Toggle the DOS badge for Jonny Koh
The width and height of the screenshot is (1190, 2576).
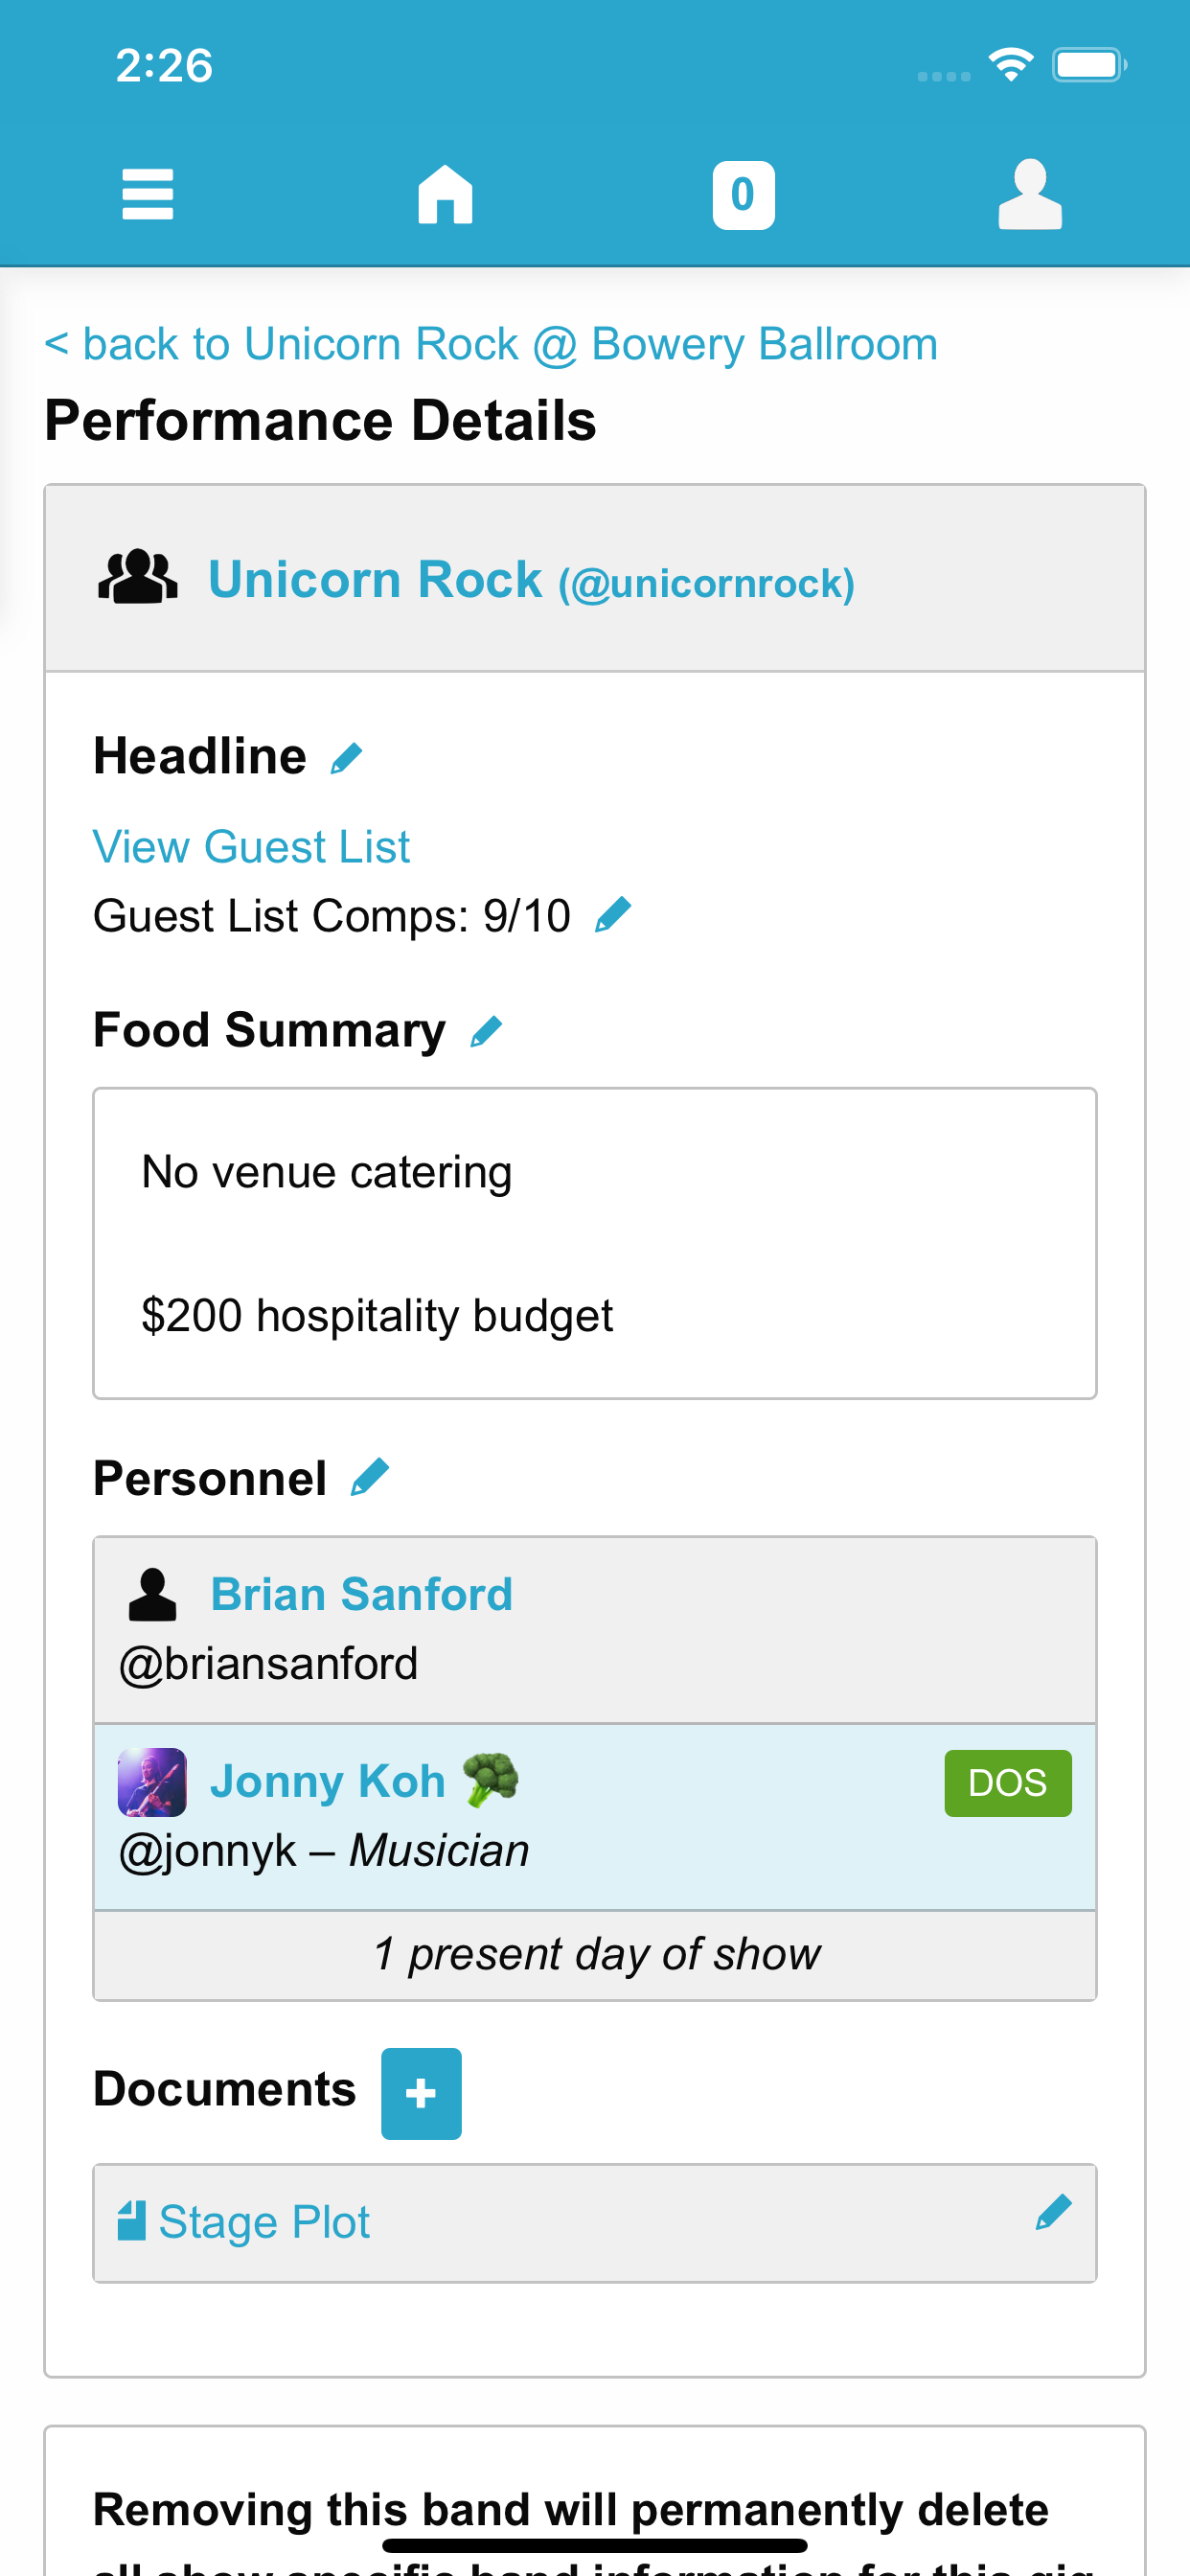pyautogui.click(x=1007, y=1783)
